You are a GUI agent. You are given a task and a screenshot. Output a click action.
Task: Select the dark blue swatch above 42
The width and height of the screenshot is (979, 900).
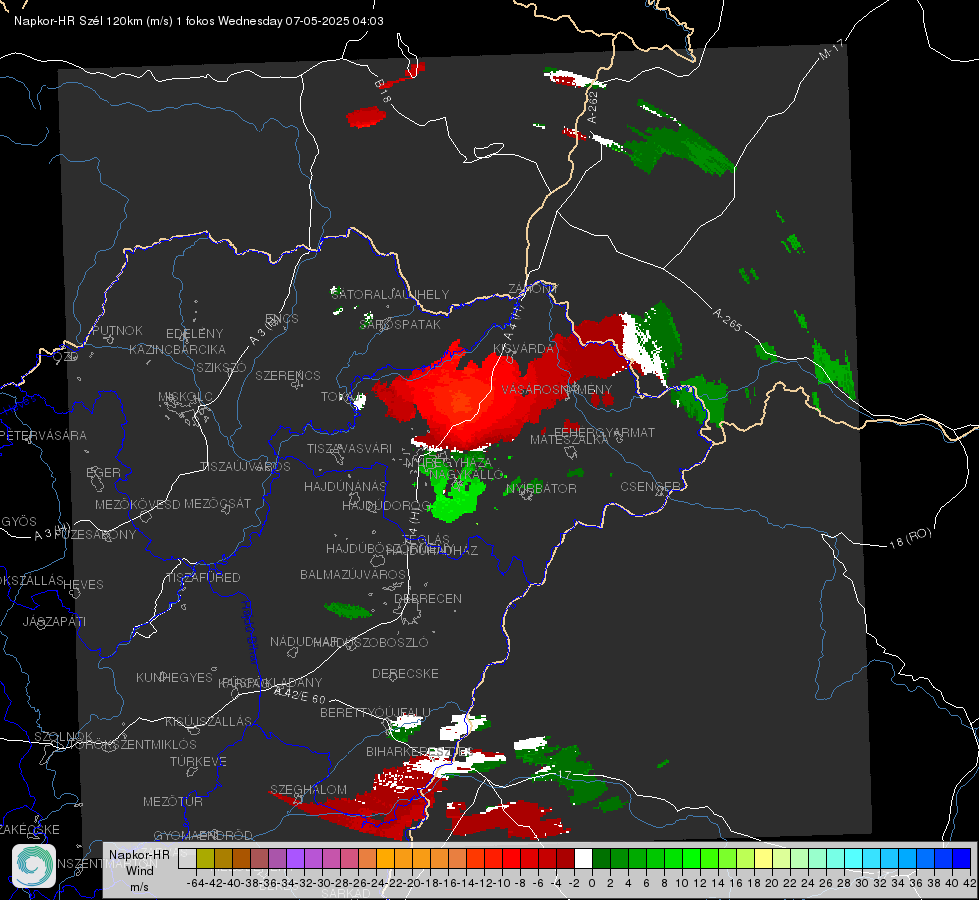pos(962,859)
